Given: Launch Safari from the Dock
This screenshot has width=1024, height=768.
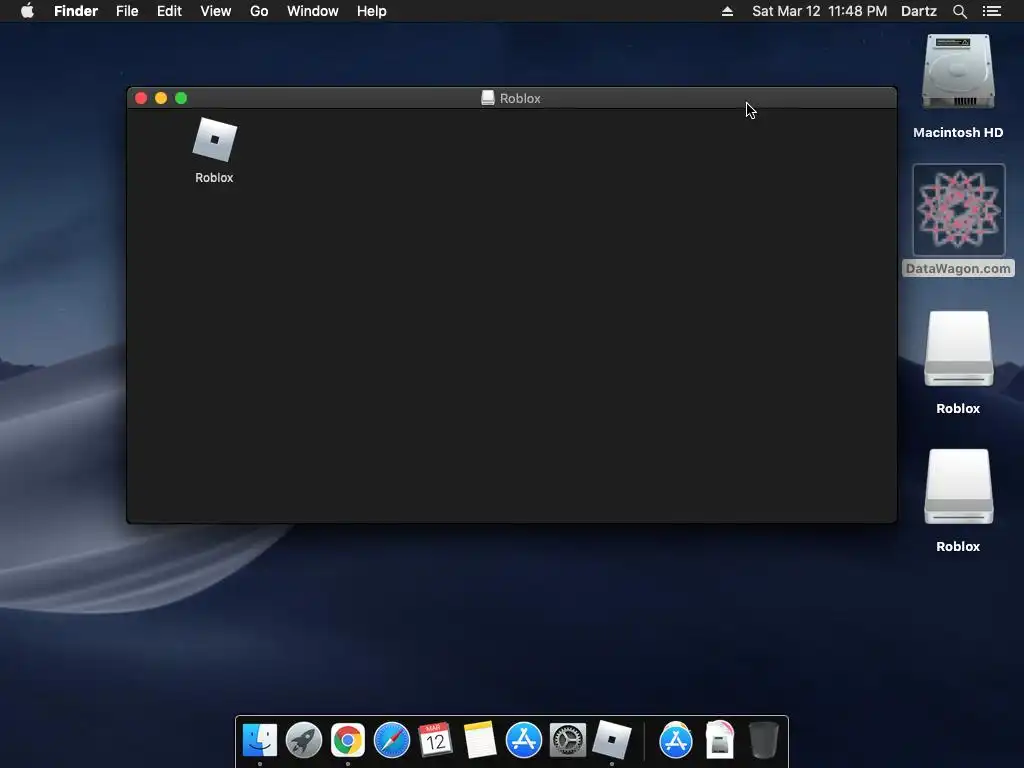Looking at the screenshot, I should click(391, 741).
